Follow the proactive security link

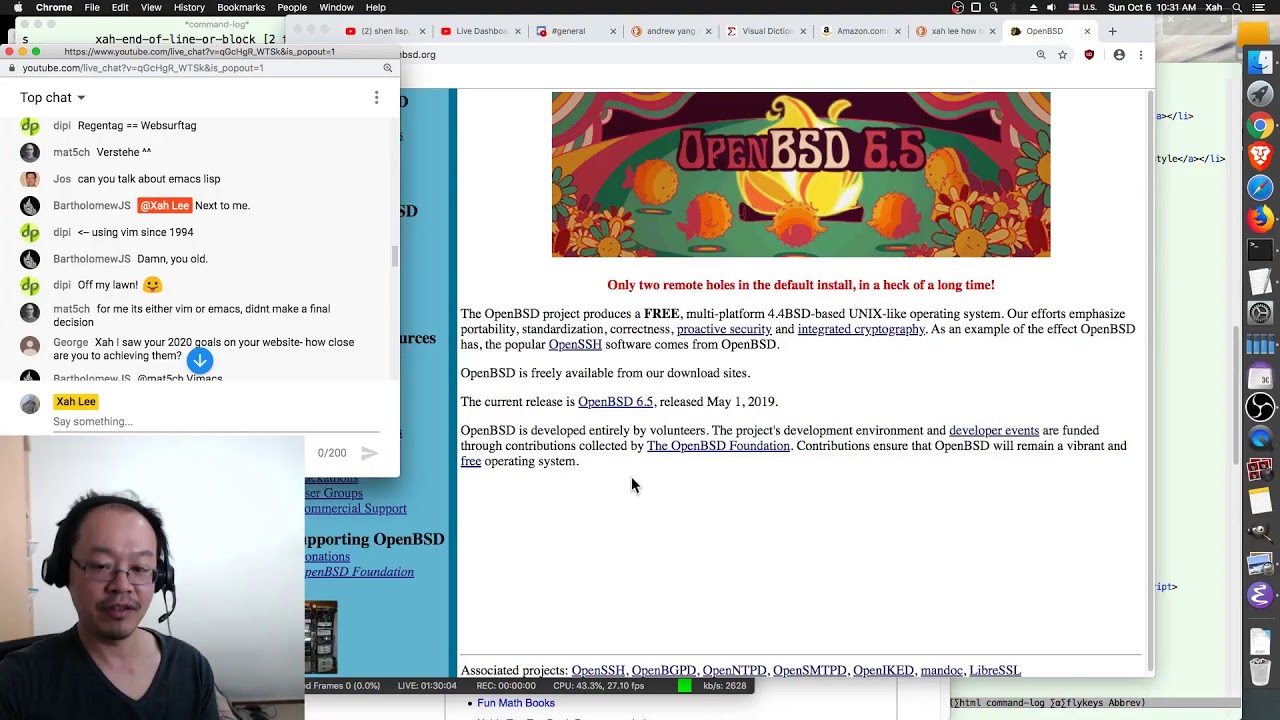pyautogui.click(x=724, y=329)
